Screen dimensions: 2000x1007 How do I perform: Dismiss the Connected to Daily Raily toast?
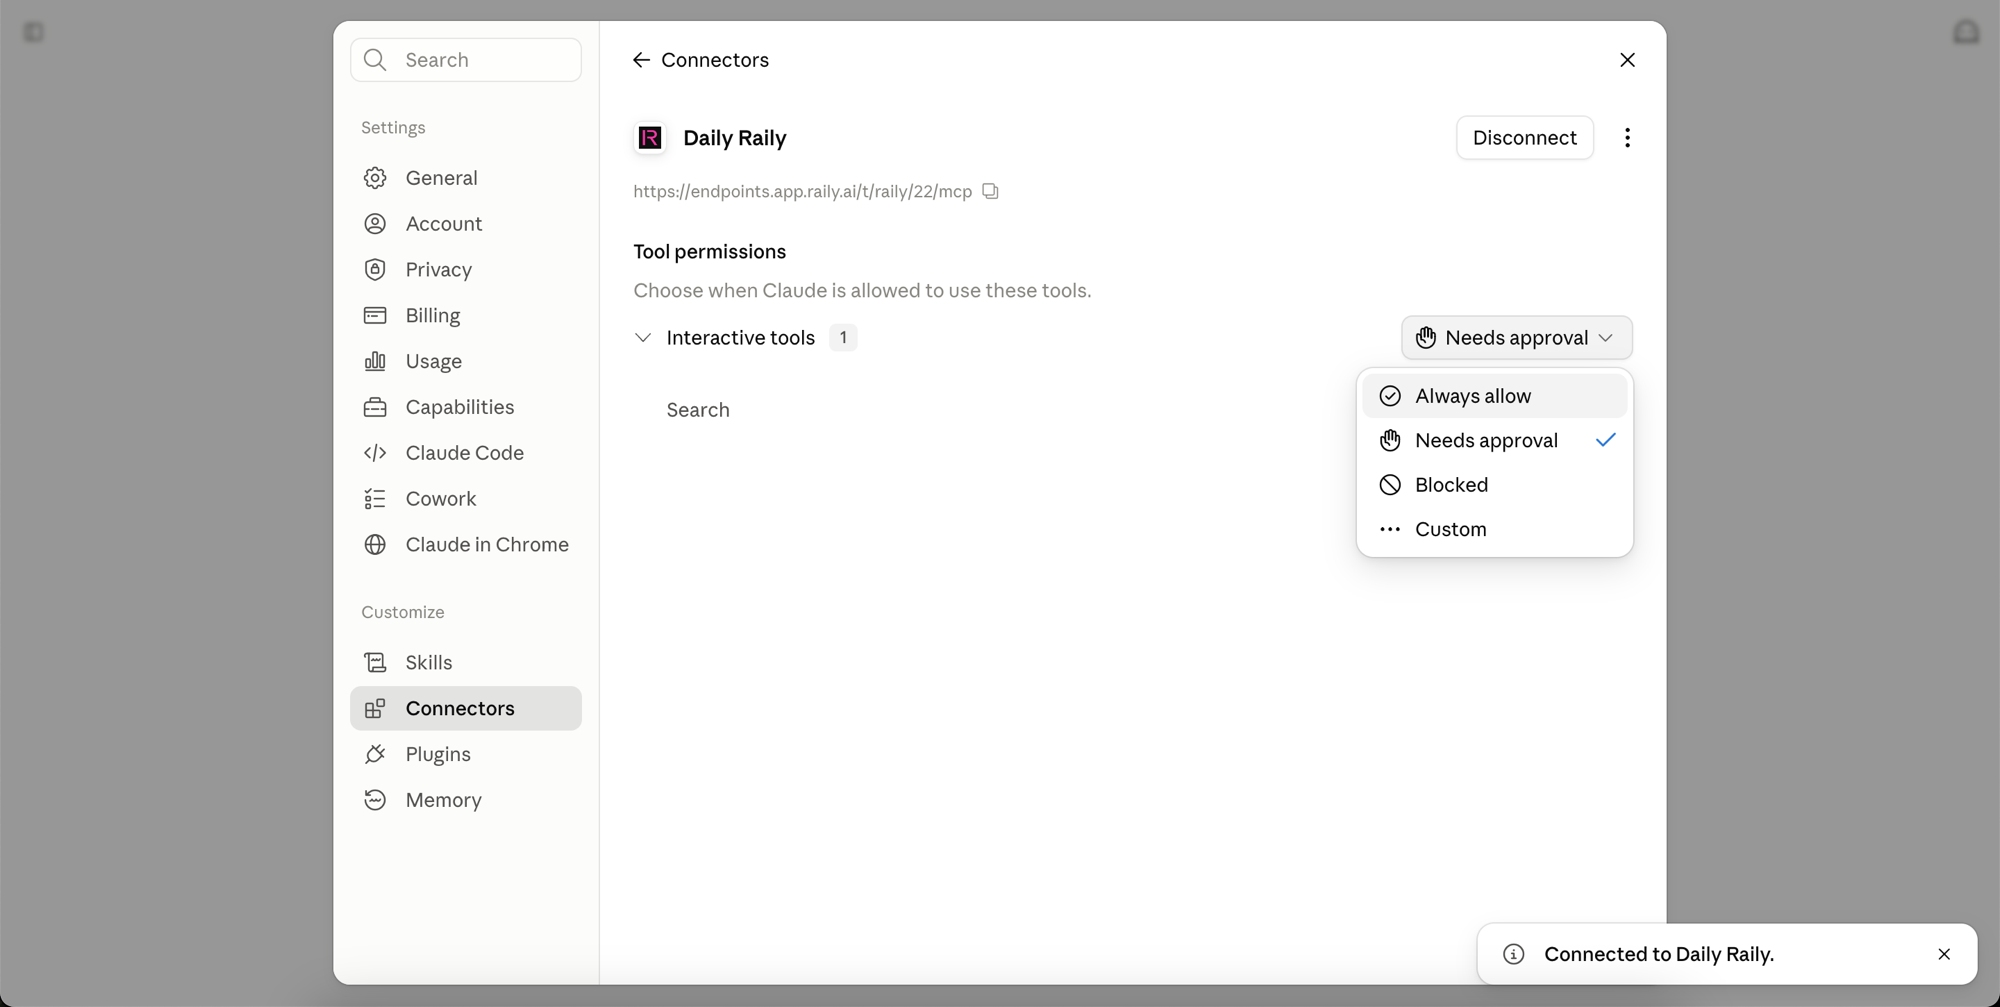click(x=1944, y=954)
